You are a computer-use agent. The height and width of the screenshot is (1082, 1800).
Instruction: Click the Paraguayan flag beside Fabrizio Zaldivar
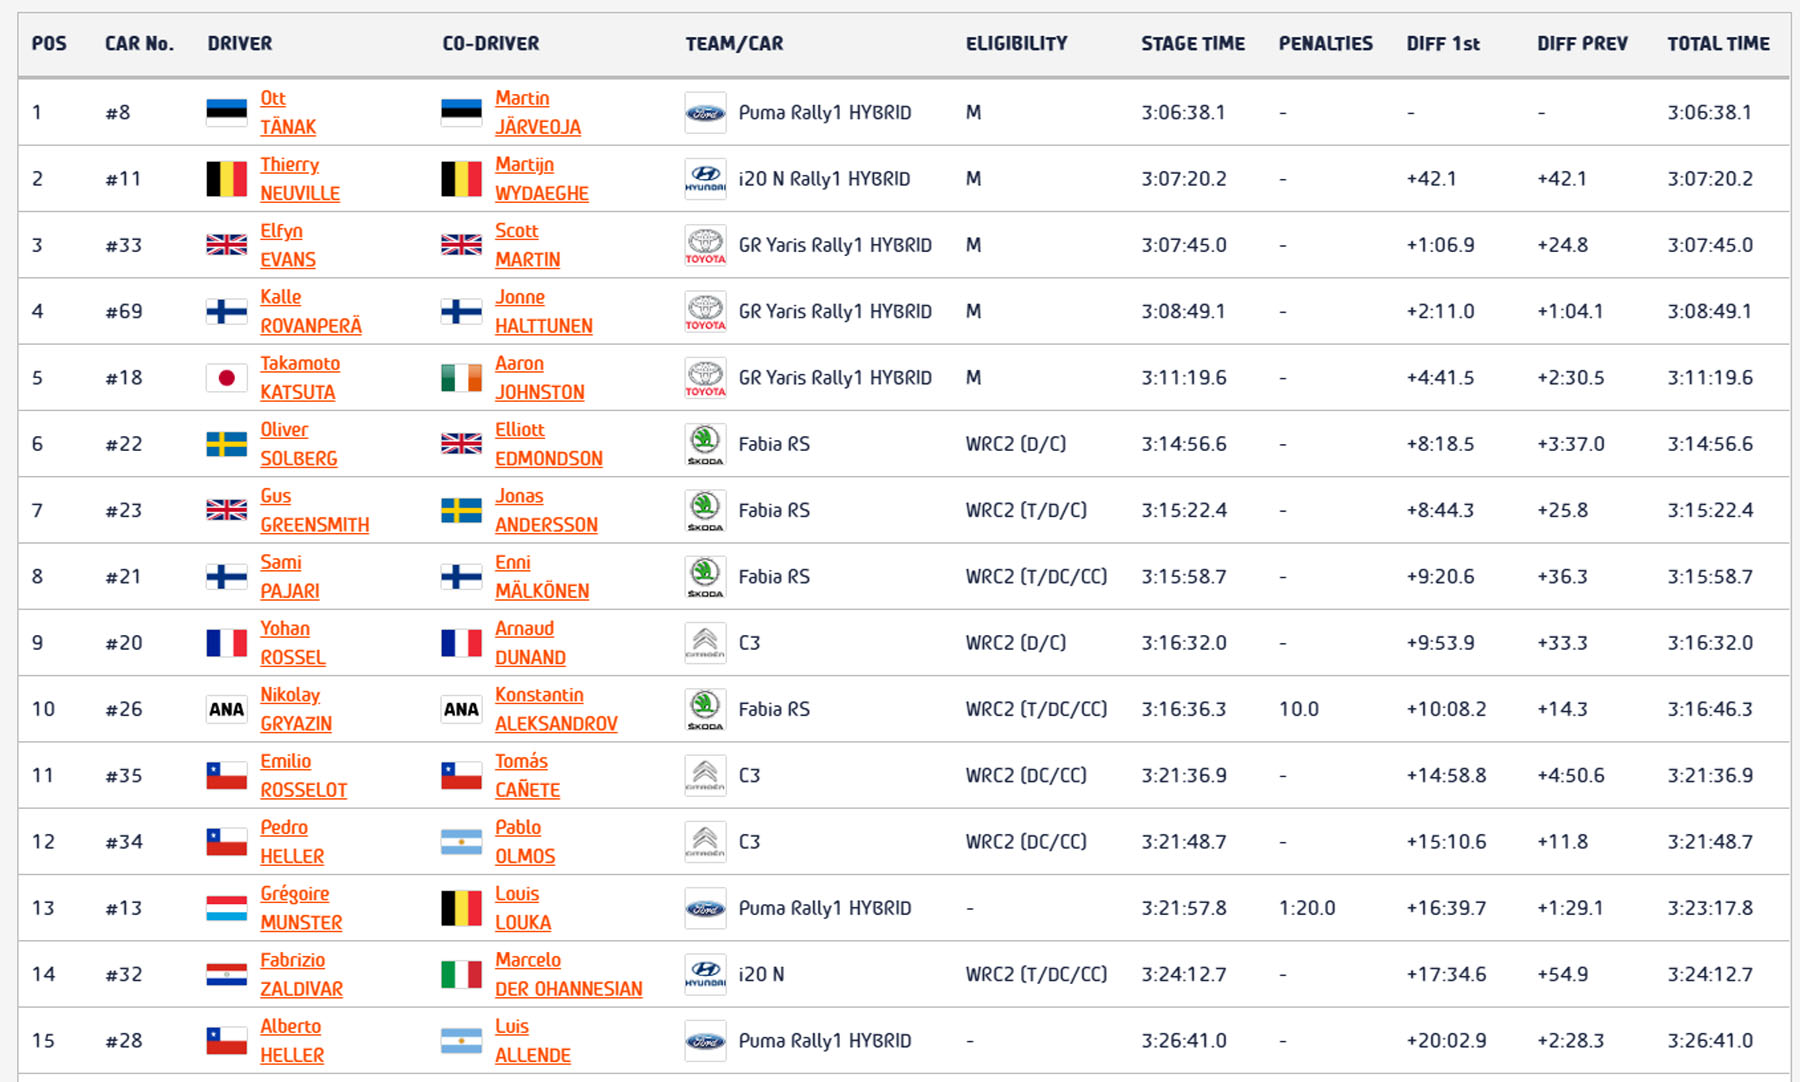pyautogui.click(x=227, y=974)
